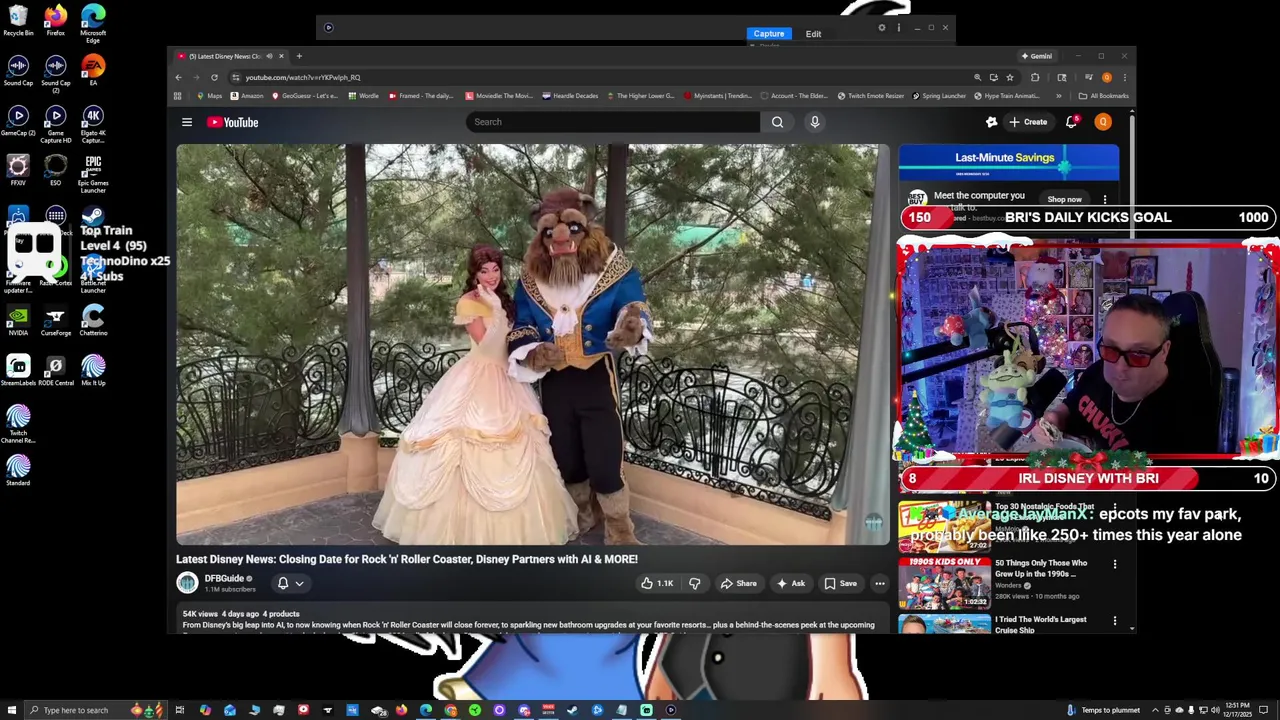
Task: Open the Mix It Up desktop shortcut
Action: click(93, 371)
